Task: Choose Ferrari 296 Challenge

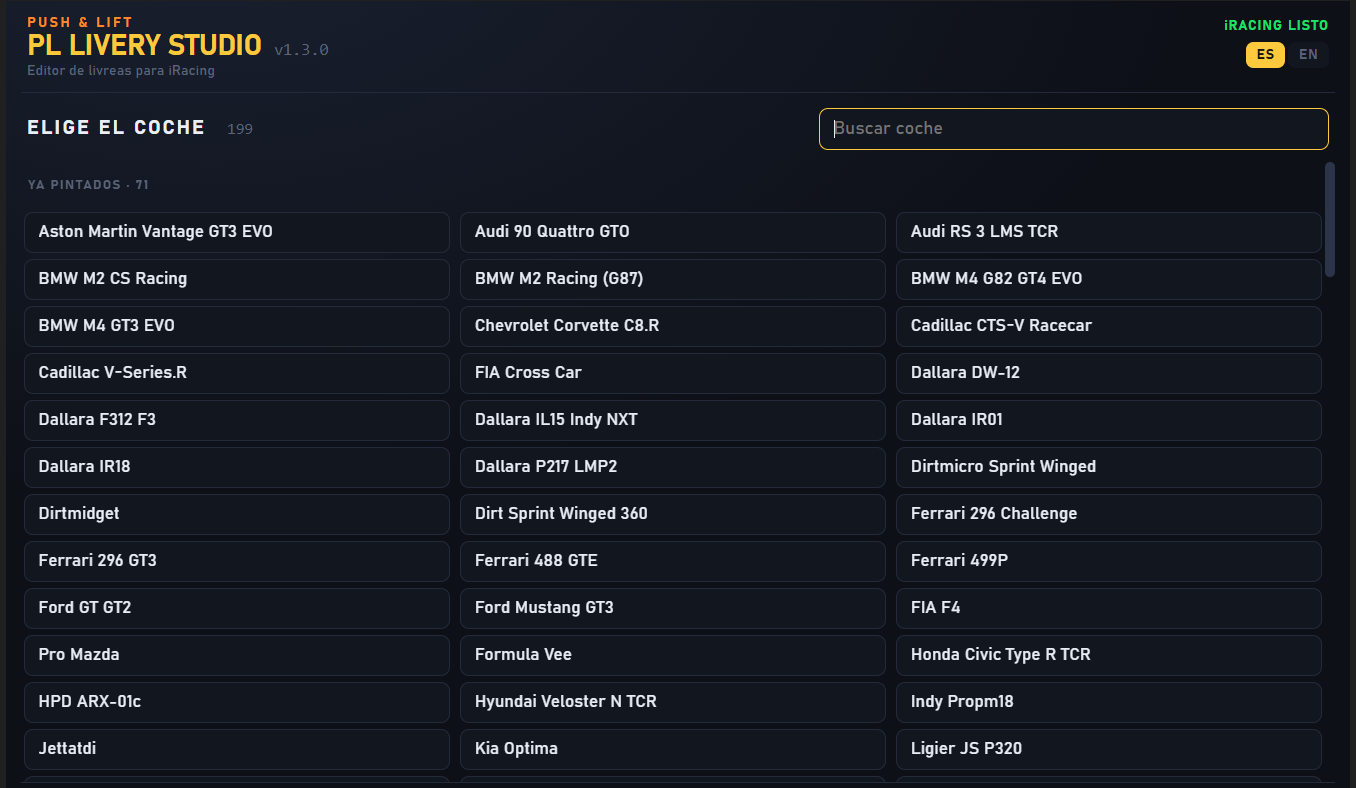Action: (1109, 514)
